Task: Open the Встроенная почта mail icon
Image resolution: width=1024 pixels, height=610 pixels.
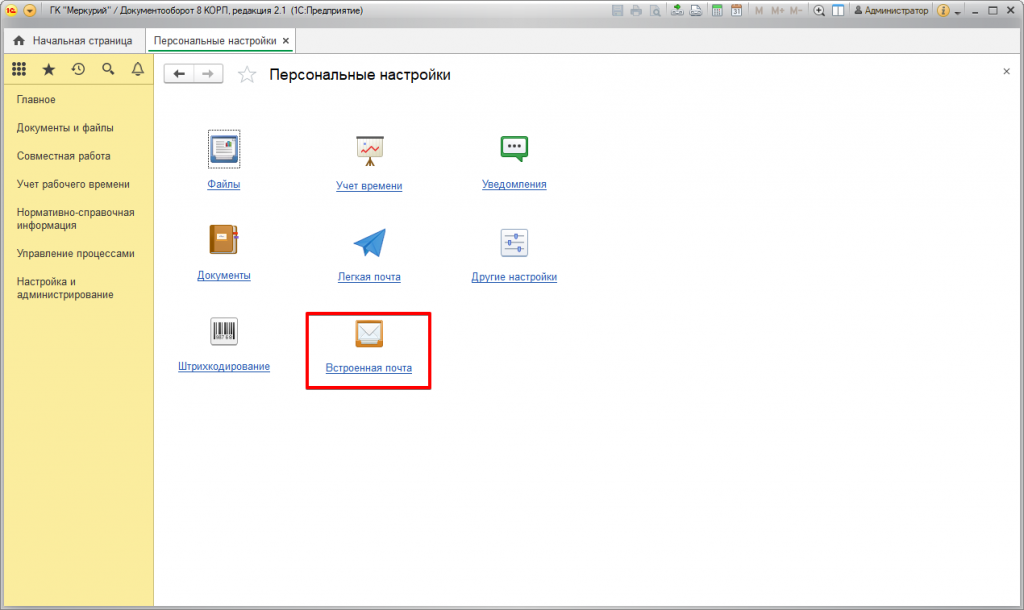Action: (x=369, y=334)
